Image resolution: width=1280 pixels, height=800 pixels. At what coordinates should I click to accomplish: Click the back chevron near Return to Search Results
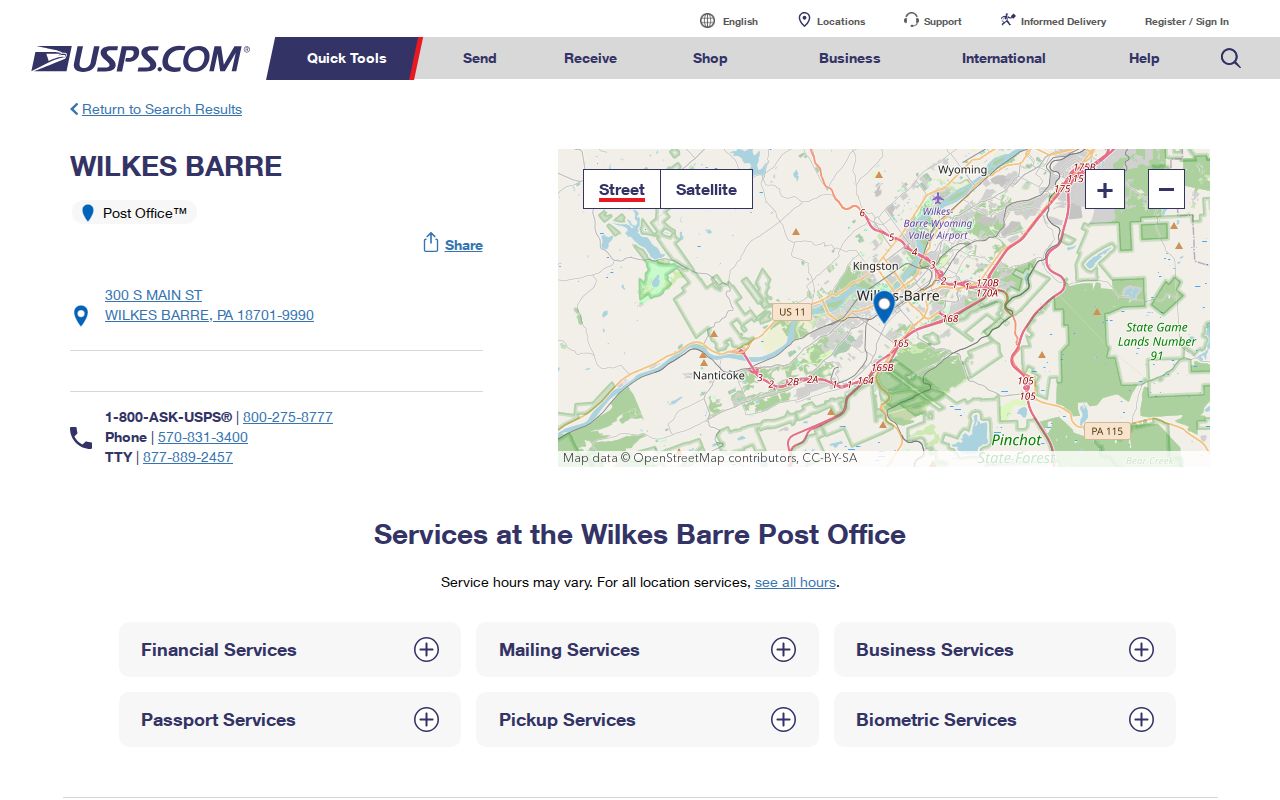pos(74,109)
